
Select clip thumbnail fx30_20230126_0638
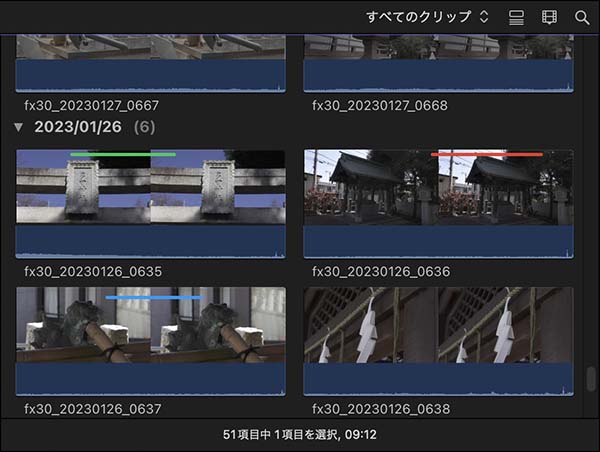tap(439, 341)
